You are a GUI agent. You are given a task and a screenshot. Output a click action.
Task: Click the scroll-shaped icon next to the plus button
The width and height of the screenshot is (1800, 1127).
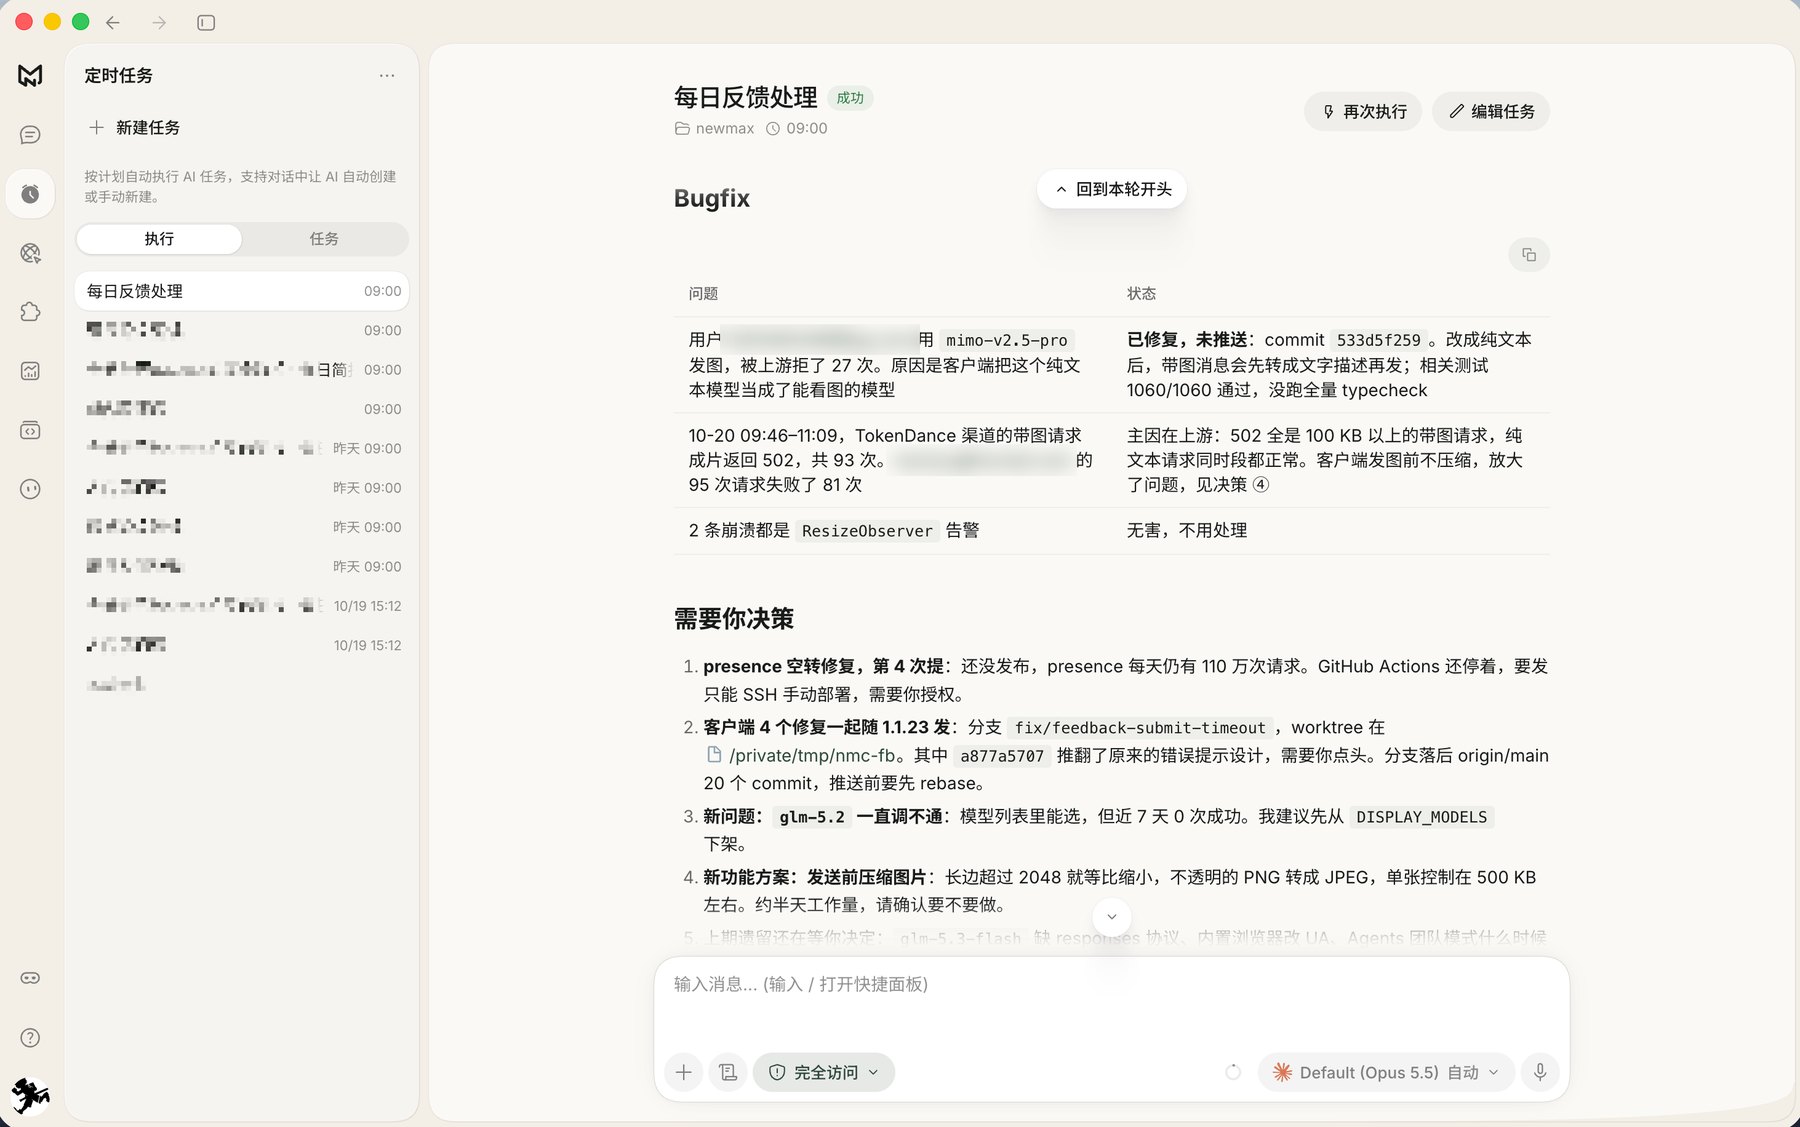[x=728, y=1072]
